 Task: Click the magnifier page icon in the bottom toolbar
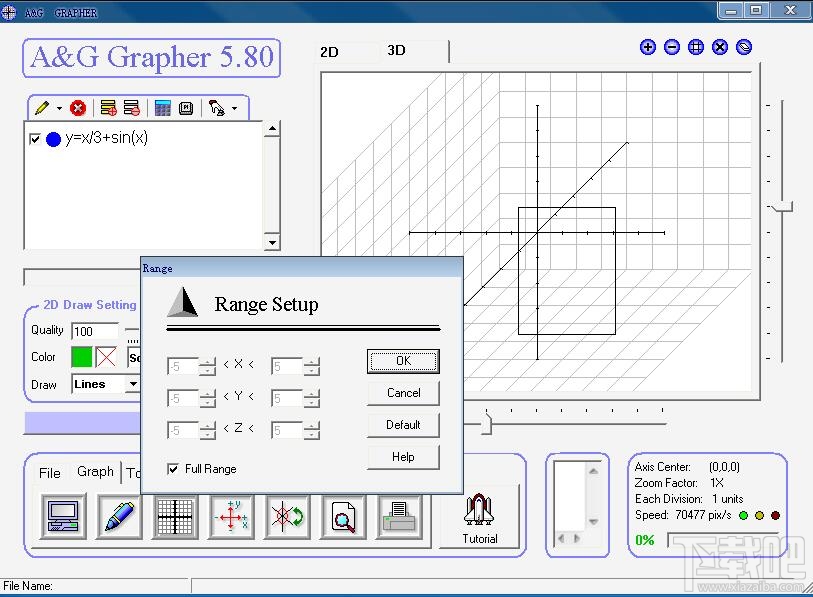[343, 517]
